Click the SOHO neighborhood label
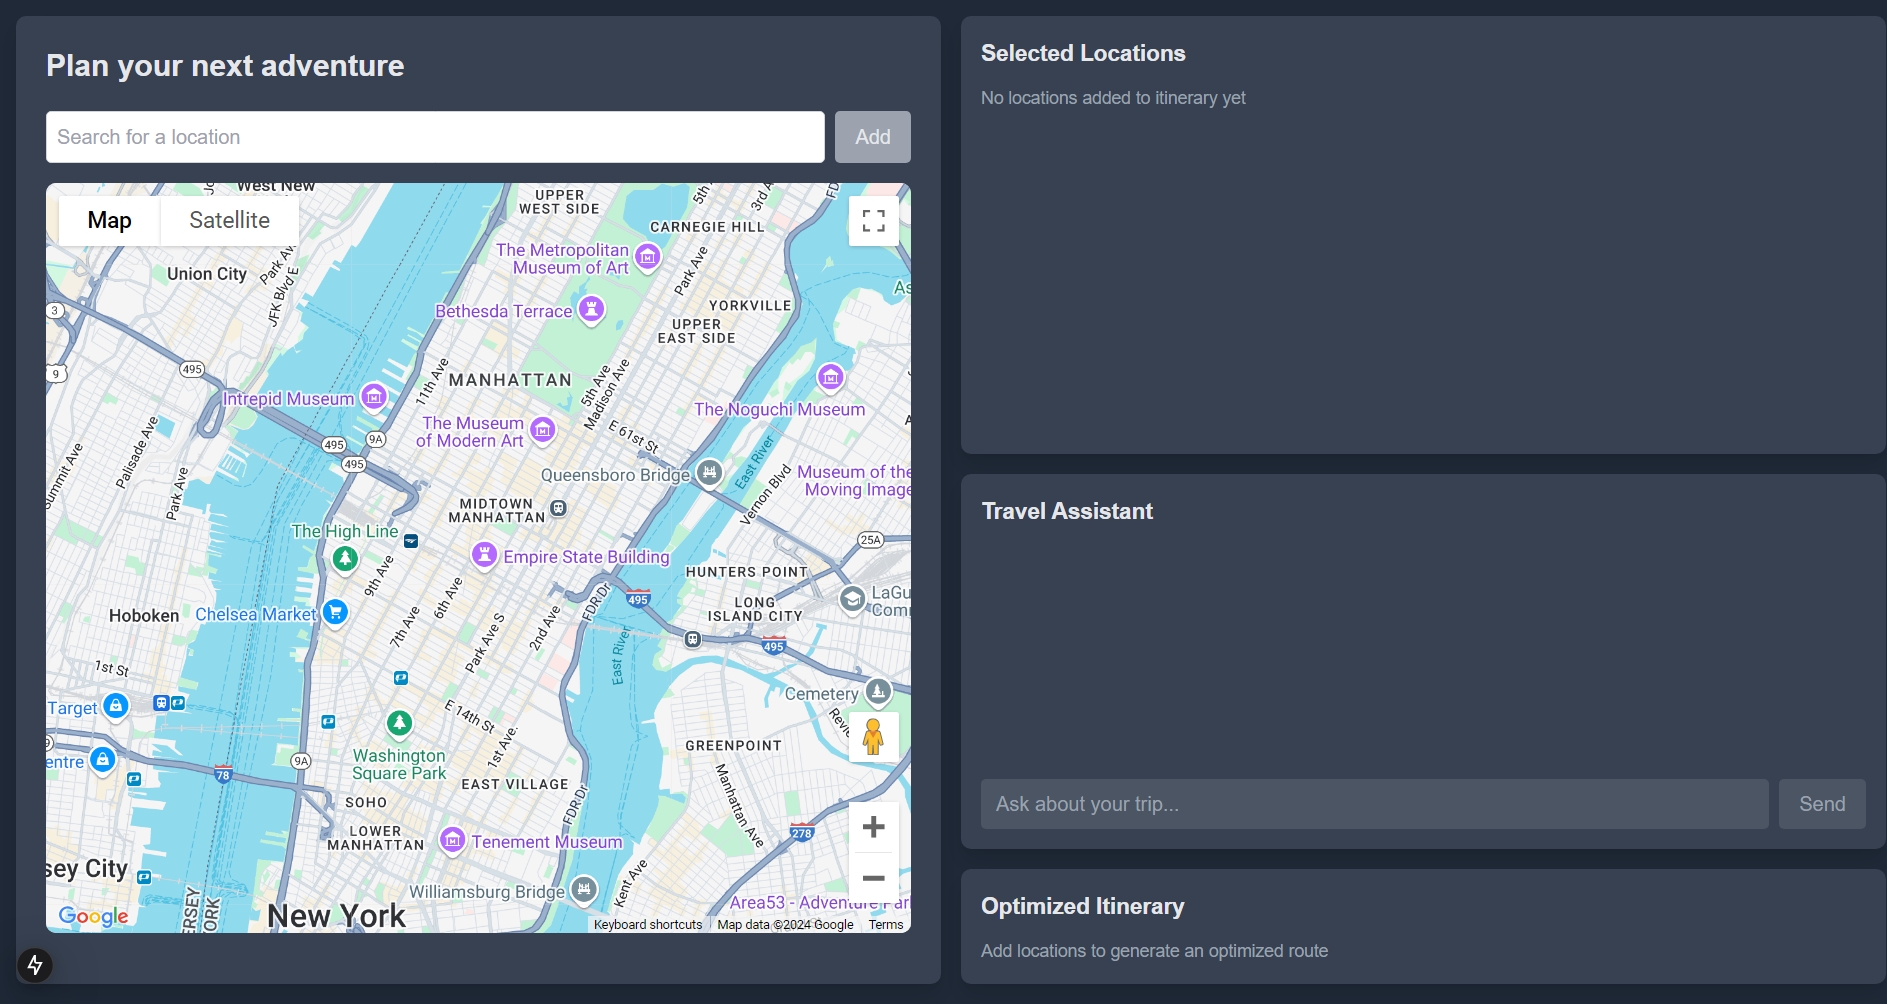The width and height of the screenshot is (1887, 1004). click(x=366, y=803)
